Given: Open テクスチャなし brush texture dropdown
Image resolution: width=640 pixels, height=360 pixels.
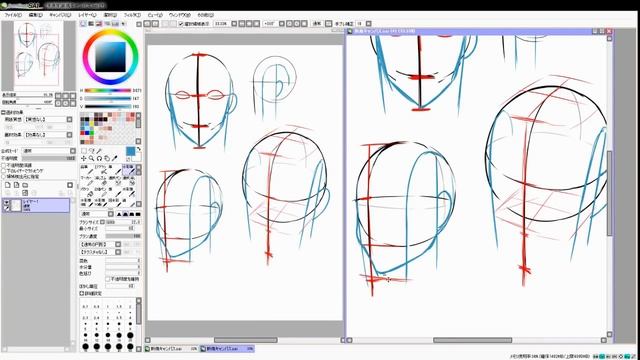Looking at the screenshot, I should click(118, 252).
